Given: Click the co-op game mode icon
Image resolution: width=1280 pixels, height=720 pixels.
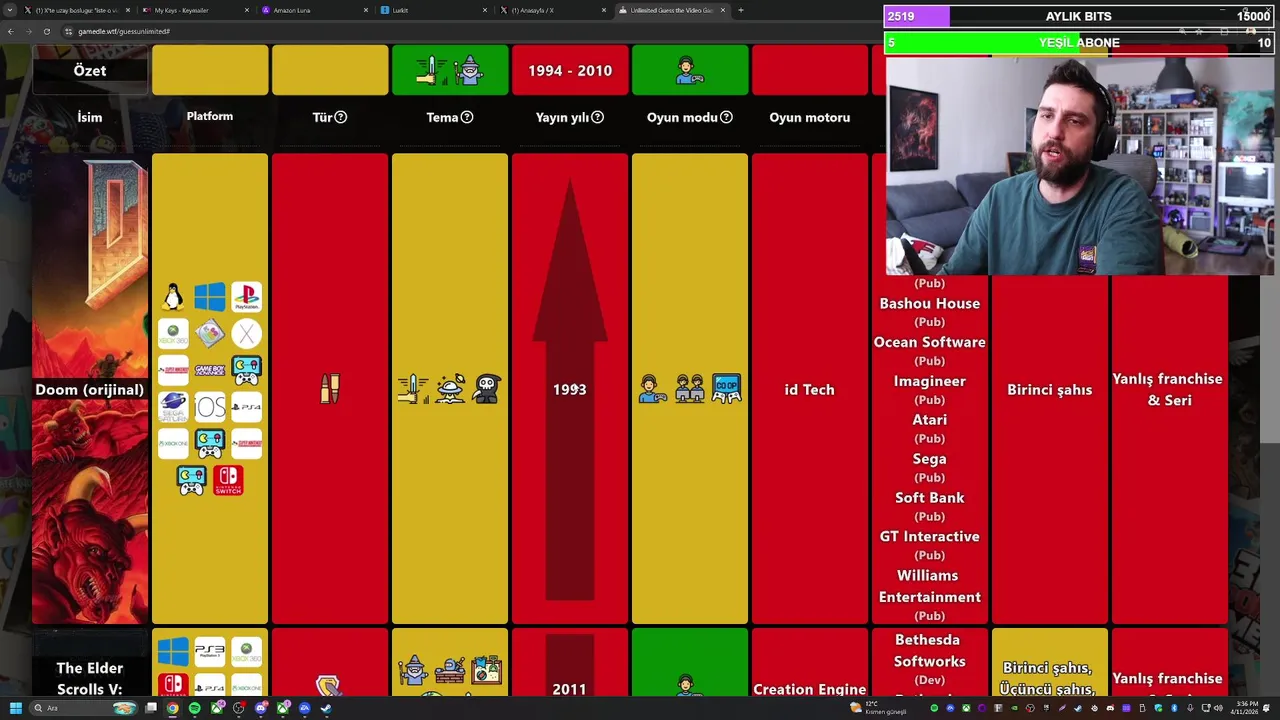Looking at the screenshot, I should [x=726, y=389].
